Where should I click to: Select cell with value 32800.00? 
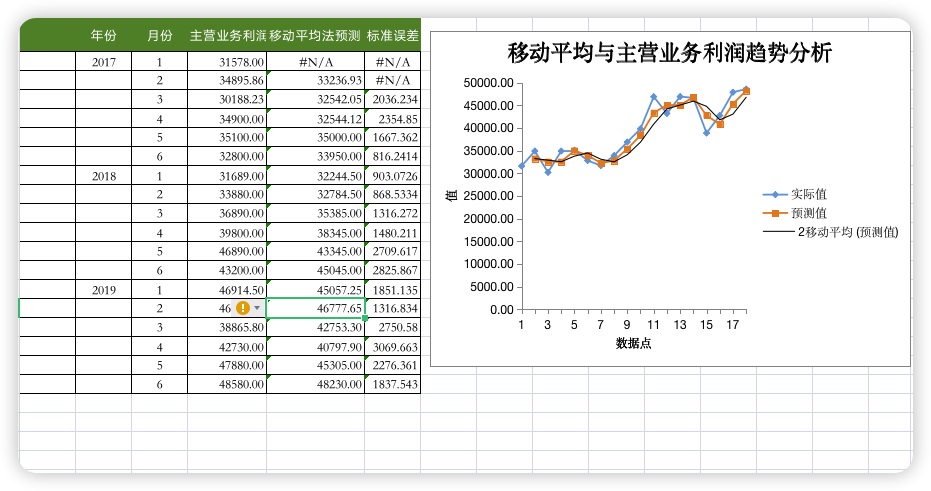(x=227, y=156)
